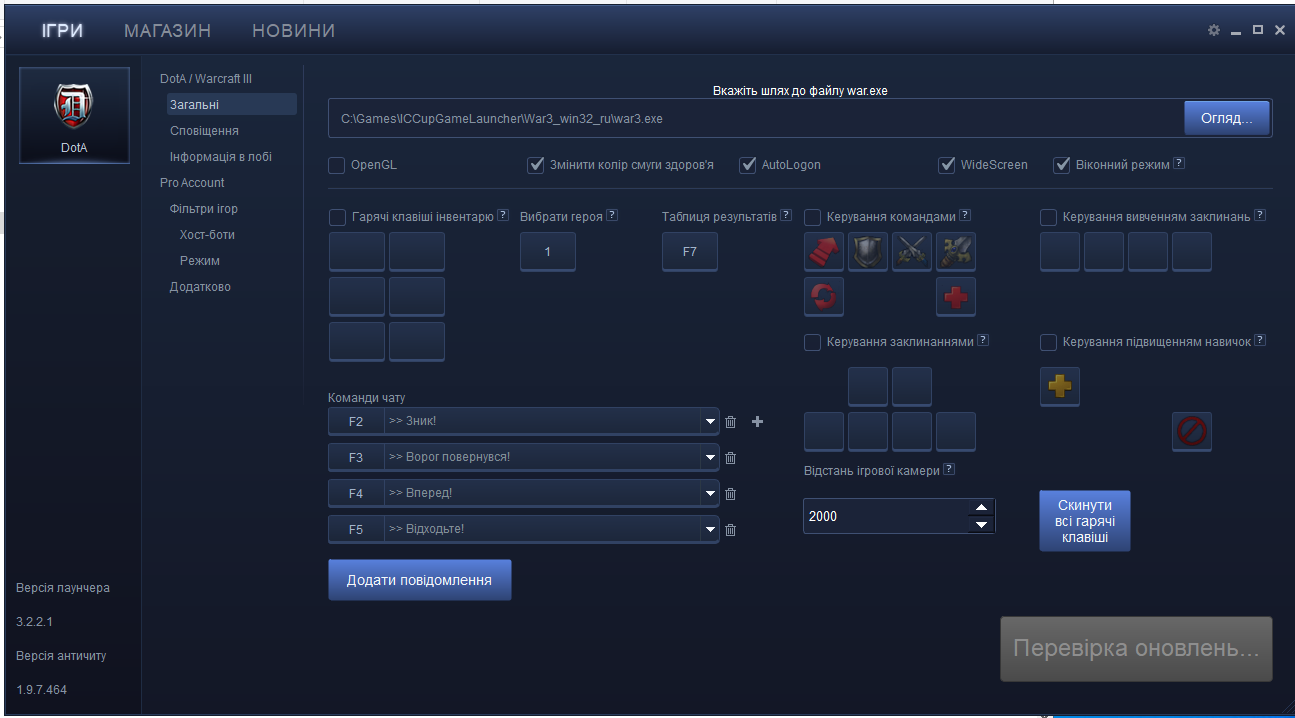Viewport: 1295px width, 718px height.
Task: Delete the F4 'Вперед!' chat command
Action: click(730, 494)
